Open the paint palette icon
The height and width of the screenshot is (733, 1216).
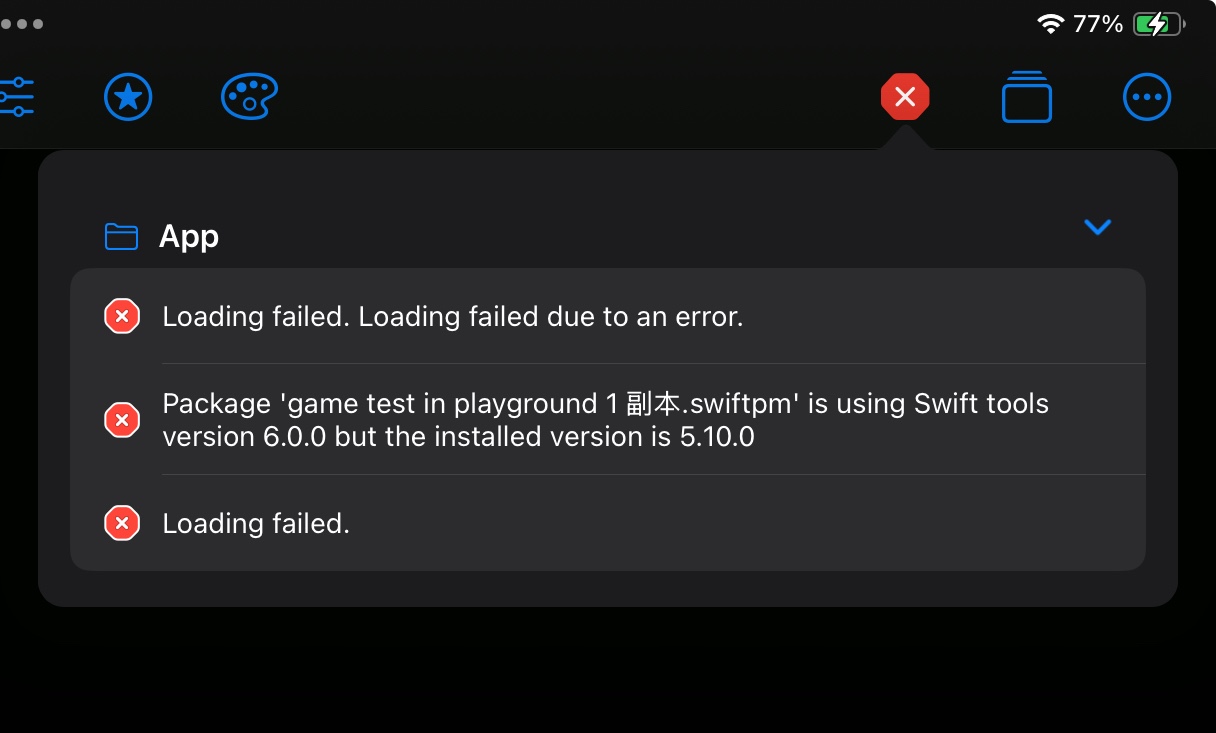249,97
